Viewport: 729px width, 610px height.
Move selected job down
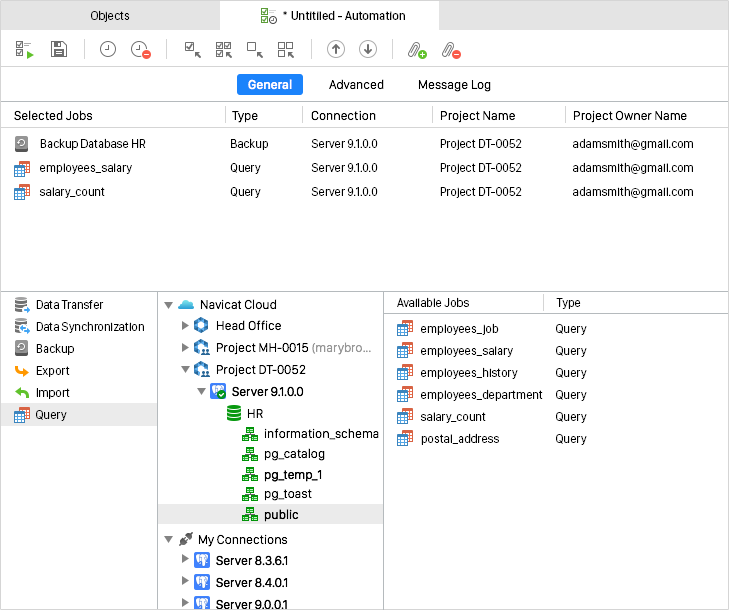[x=368, y=49]
